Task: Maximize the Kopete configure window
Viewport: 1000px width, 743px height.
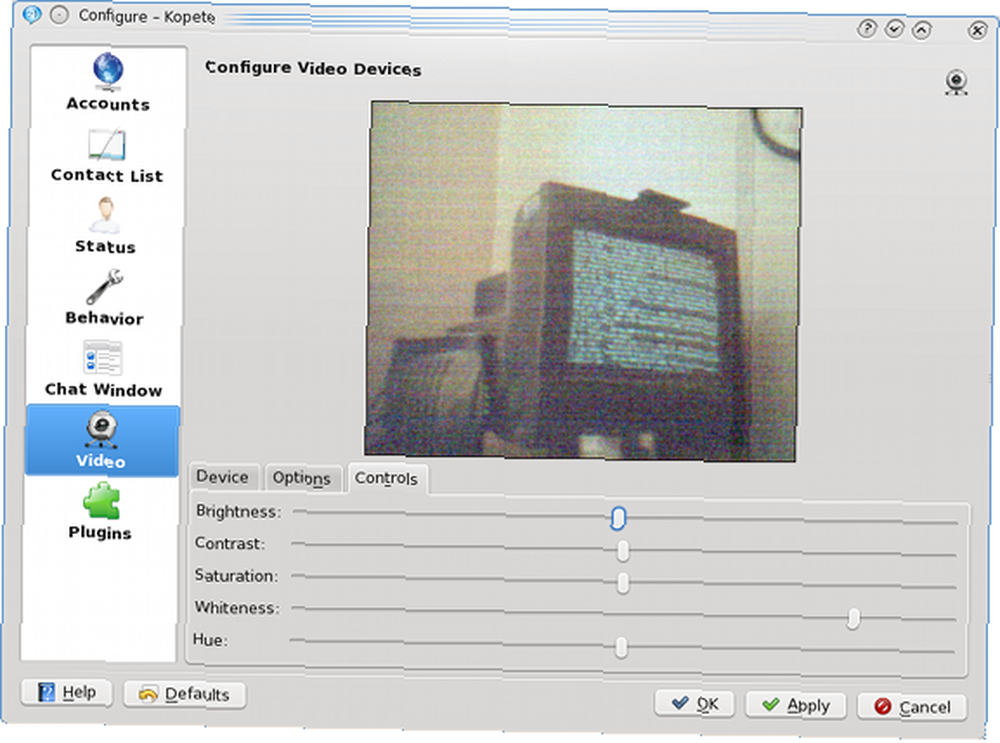Action: click(922, 29)
